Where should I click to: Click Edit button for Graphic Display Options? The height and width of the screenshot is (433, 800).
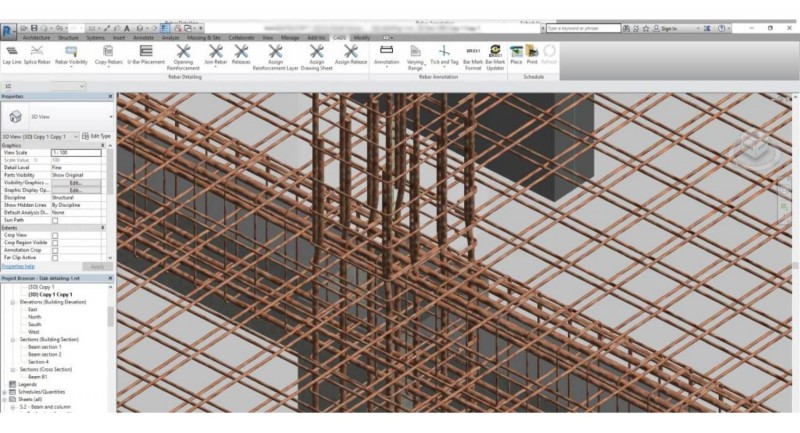pos(76,190)
